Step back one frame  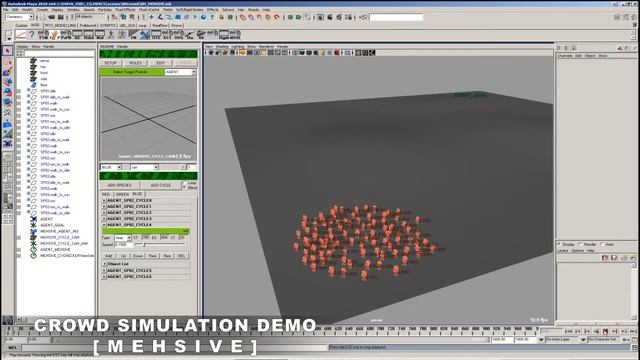(578, 331)
